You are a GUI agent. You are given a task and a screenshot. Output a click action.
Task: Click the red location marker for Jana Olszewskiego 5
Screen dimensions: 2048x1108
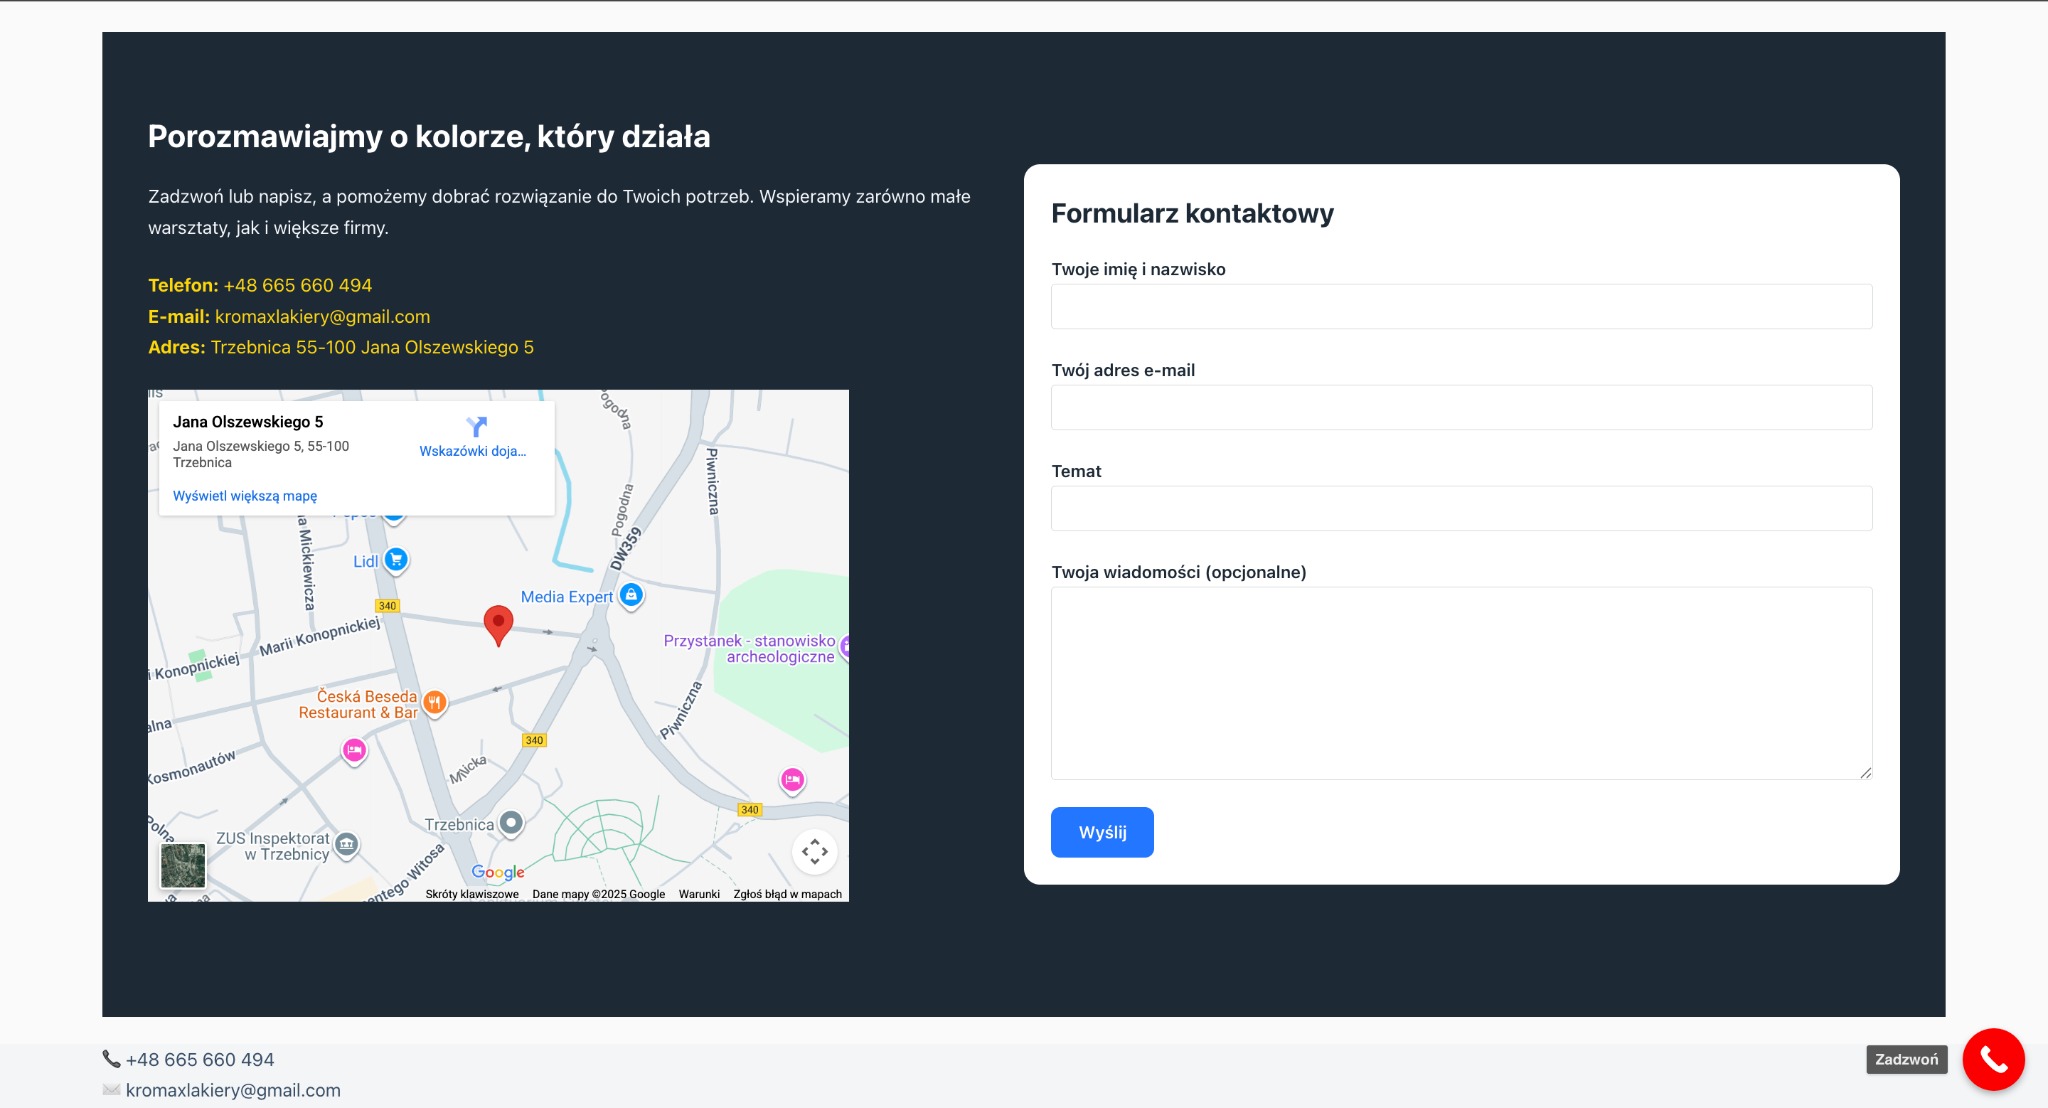498,624
